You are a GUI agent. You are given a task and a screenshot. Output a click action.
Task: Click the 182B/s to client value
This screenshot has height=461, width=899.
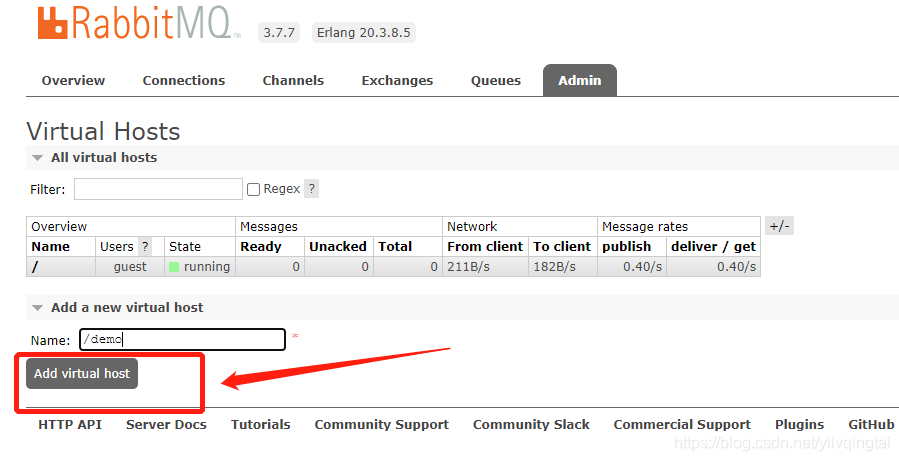pos(554,267)
